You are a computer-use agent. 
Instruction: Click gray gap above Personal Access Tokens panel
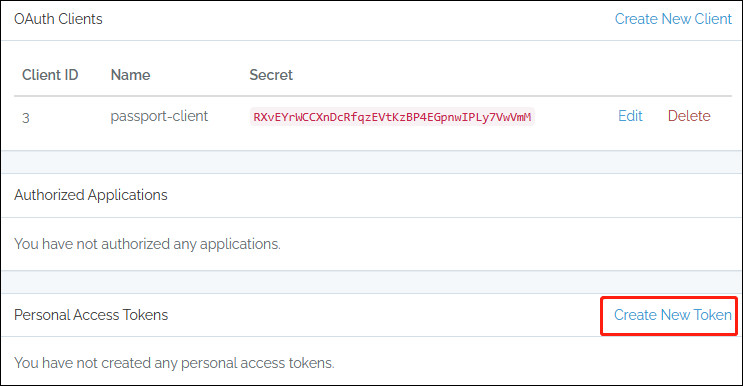tap(372, 282)
